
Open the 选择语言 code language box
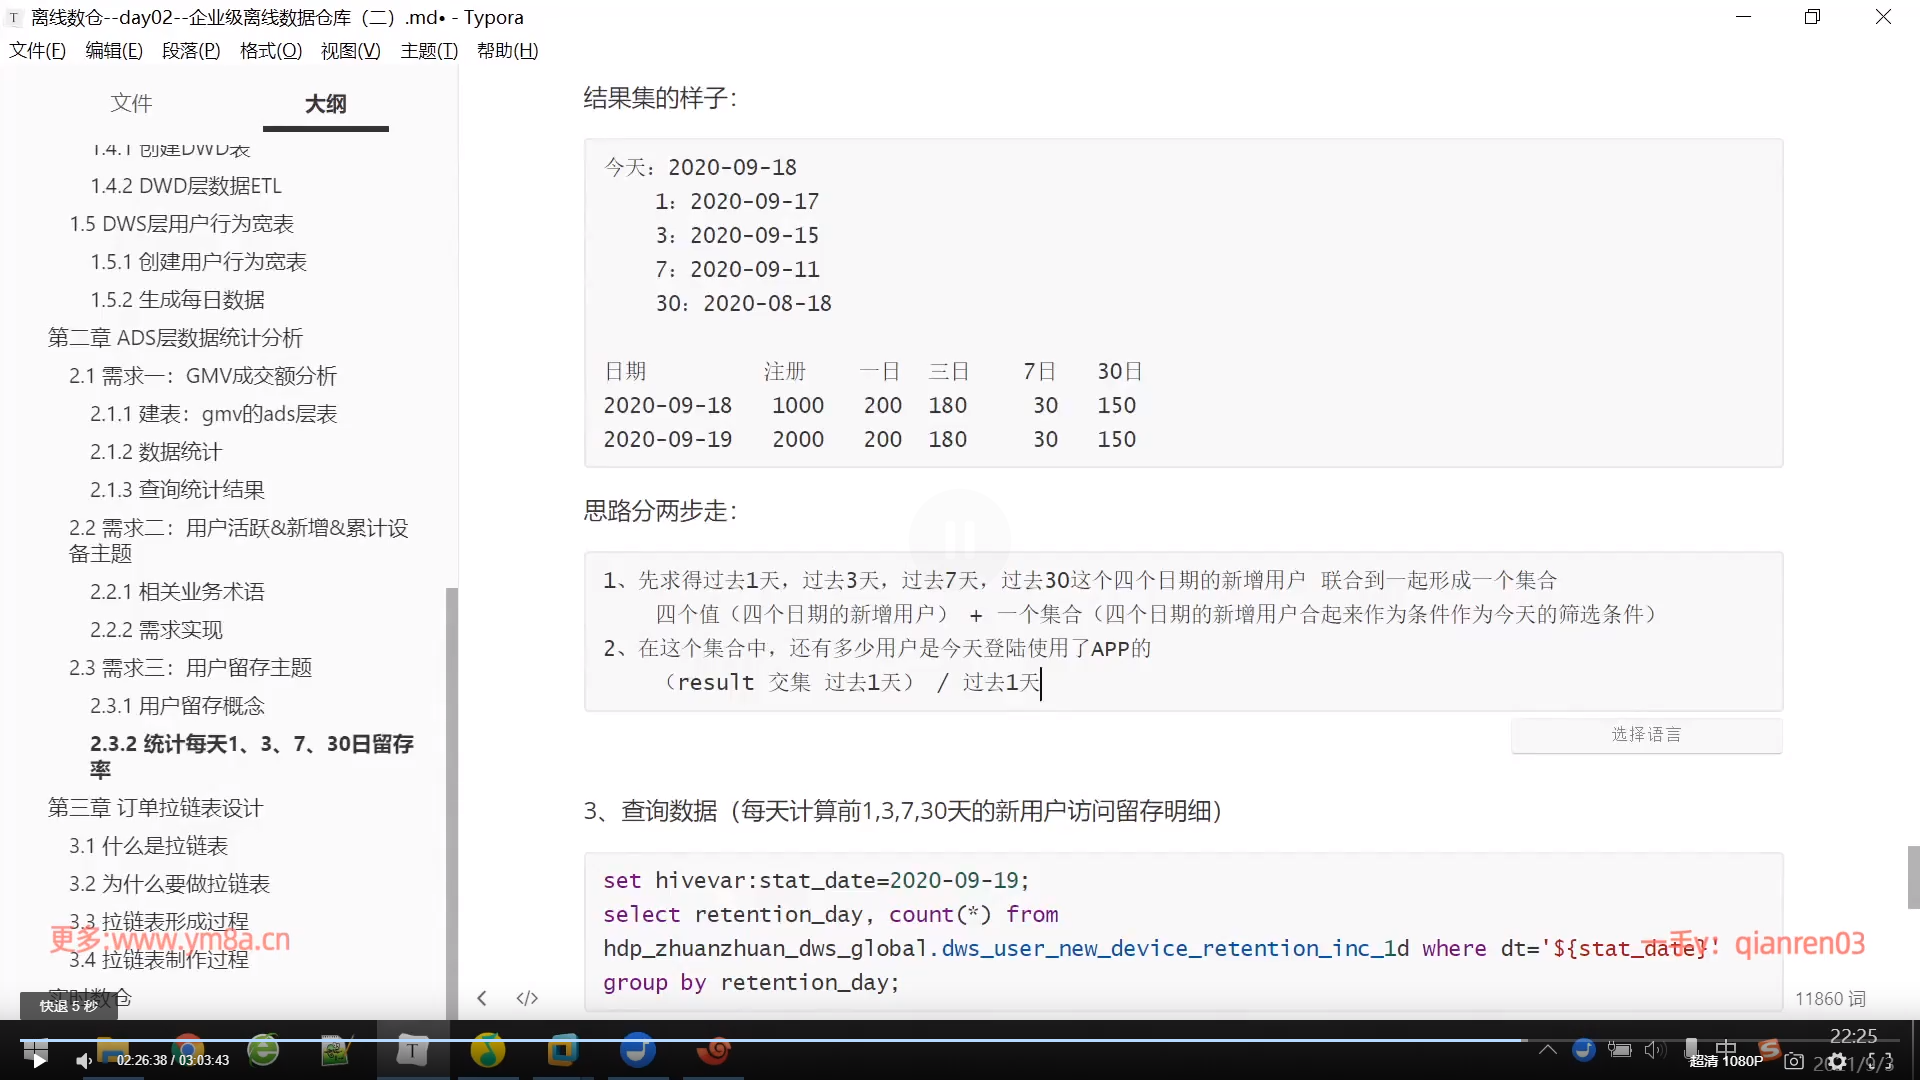(x=1646, y=735)
